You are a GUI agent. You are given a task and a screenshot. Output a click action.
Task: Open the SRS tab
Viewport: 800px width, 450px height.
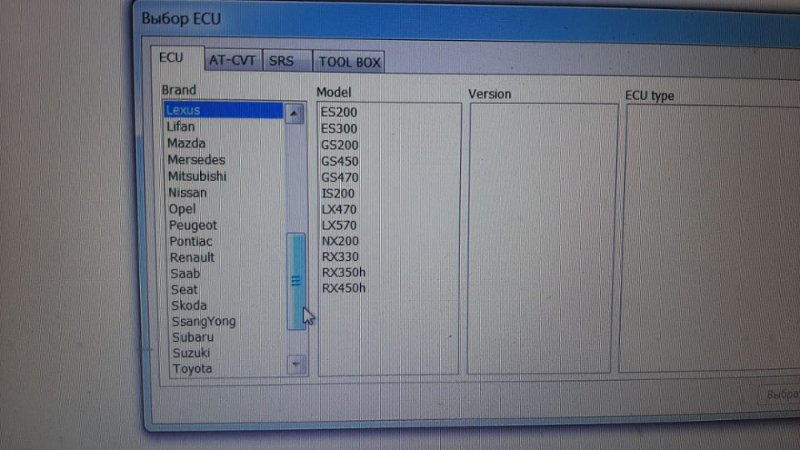click(286, 61)
